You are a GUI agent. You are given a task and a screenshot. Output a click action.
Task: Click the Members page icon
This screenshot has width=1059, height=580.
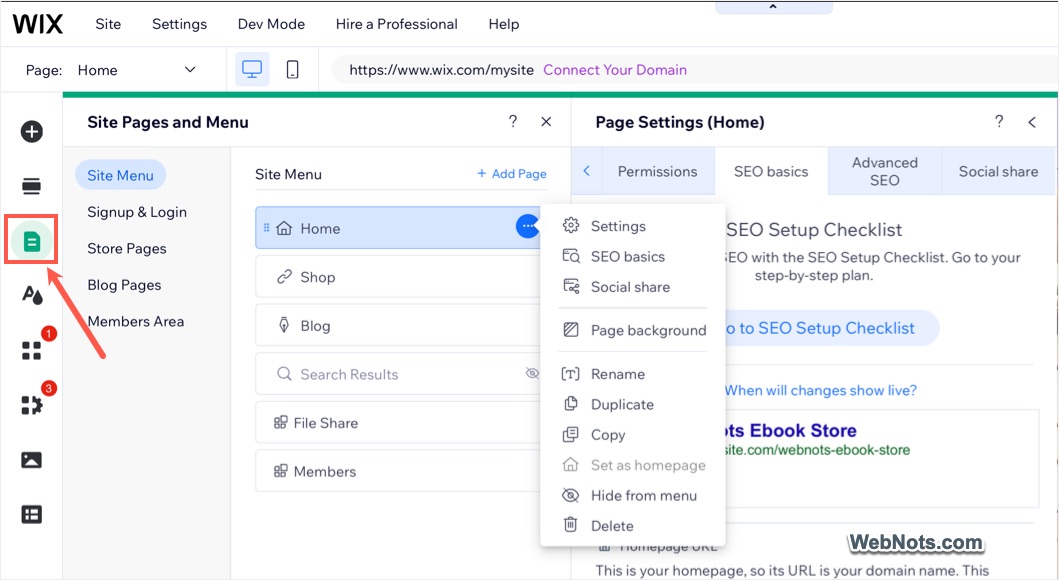(x=280, y=471)
